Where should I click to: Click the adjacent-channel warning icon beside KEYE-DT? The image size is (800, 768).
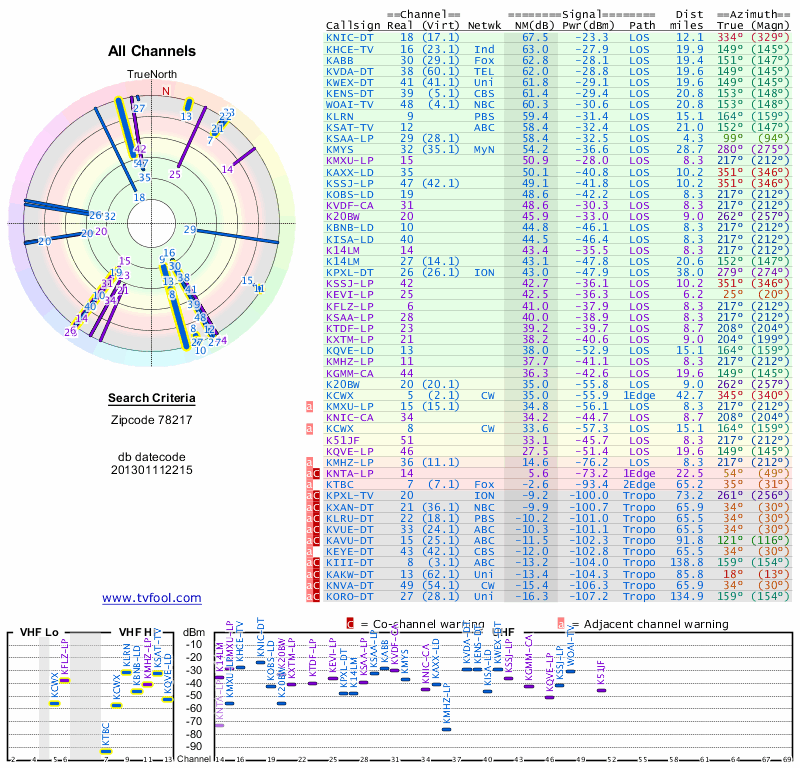[310, 550]
